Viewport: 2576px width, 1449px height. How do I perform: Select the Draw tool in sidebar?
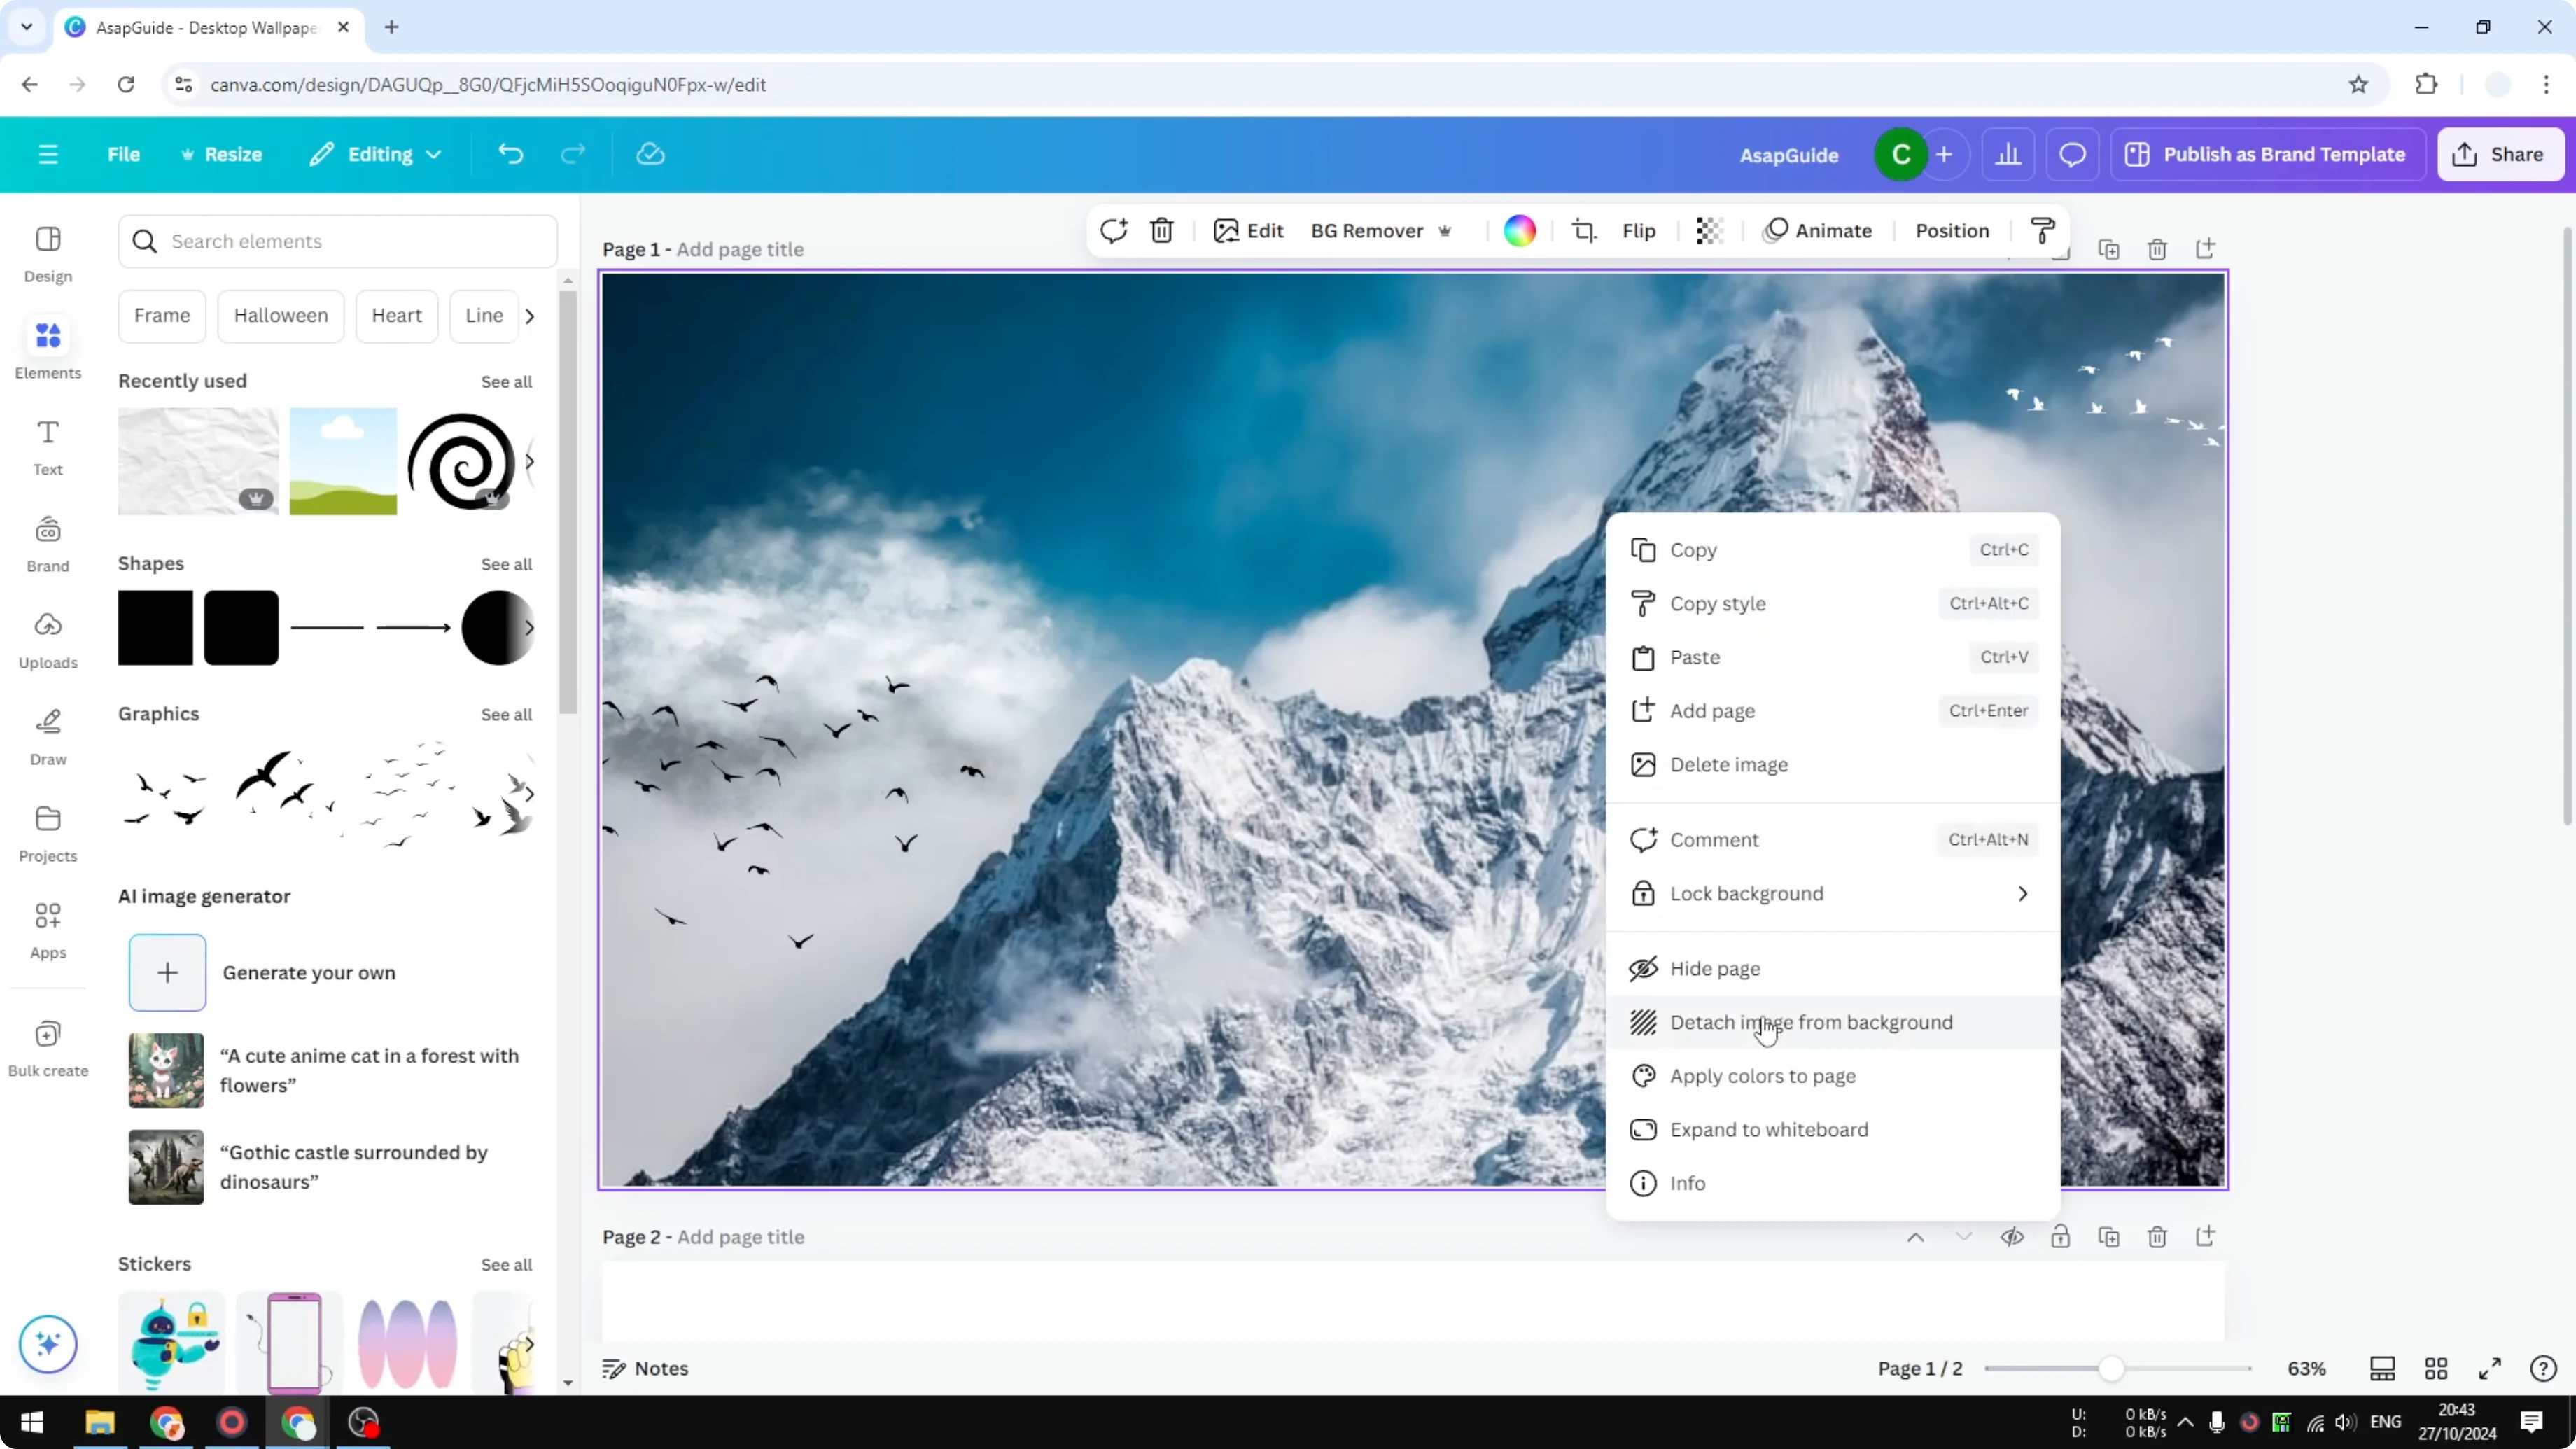tap(48, 737)
